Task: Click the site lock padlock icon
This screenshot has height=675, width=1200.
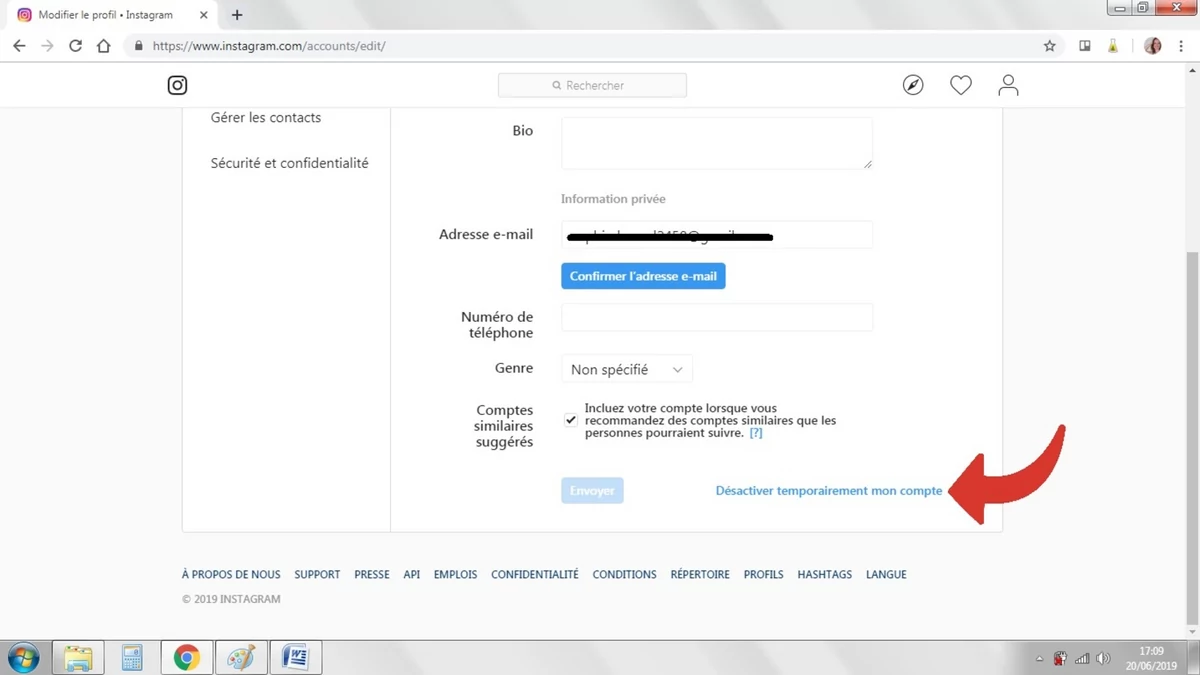Action: click(x=138, y=46)
